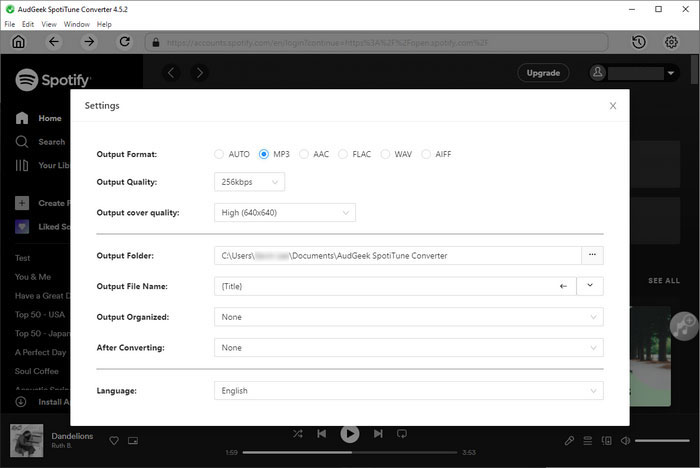Click the Output File Name field
The height and width of the screenshot is (468, 700).
(x=395, y=286)
